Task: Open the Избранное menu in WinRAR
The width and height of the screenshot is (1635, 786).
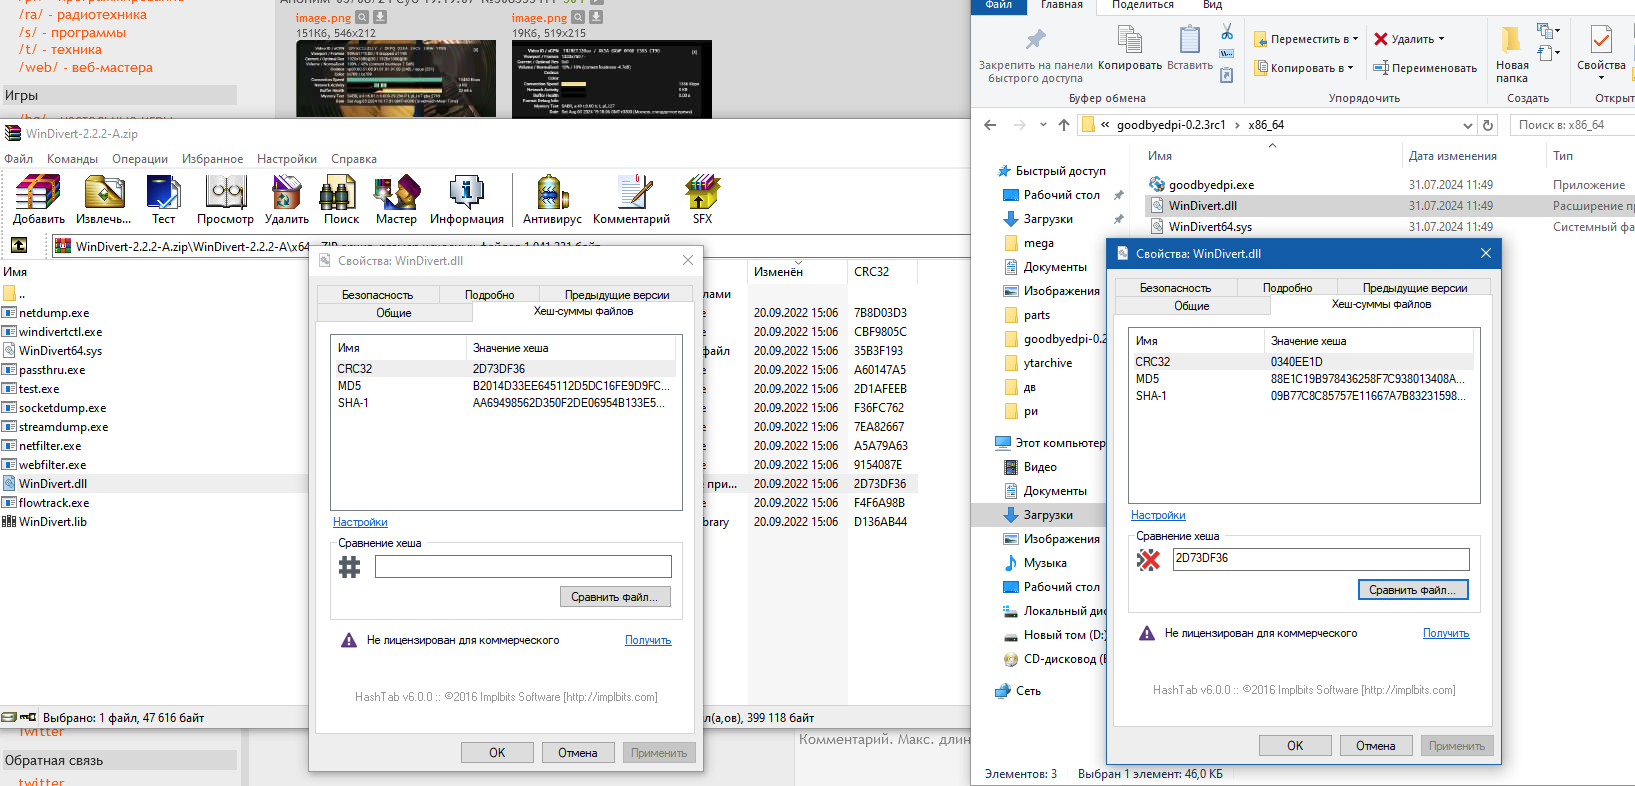Action: (212, 159)
